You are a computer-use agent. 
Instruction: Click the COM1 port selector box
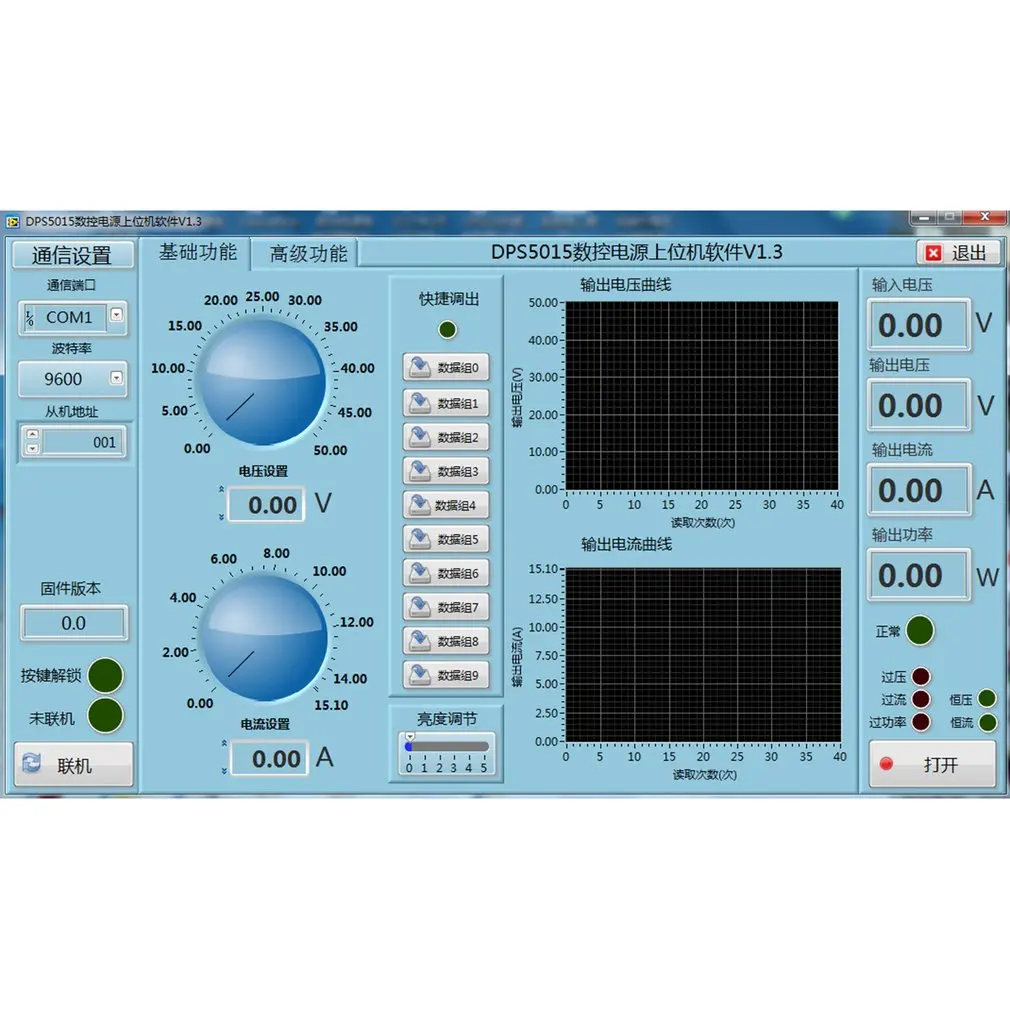pos(72,318)
